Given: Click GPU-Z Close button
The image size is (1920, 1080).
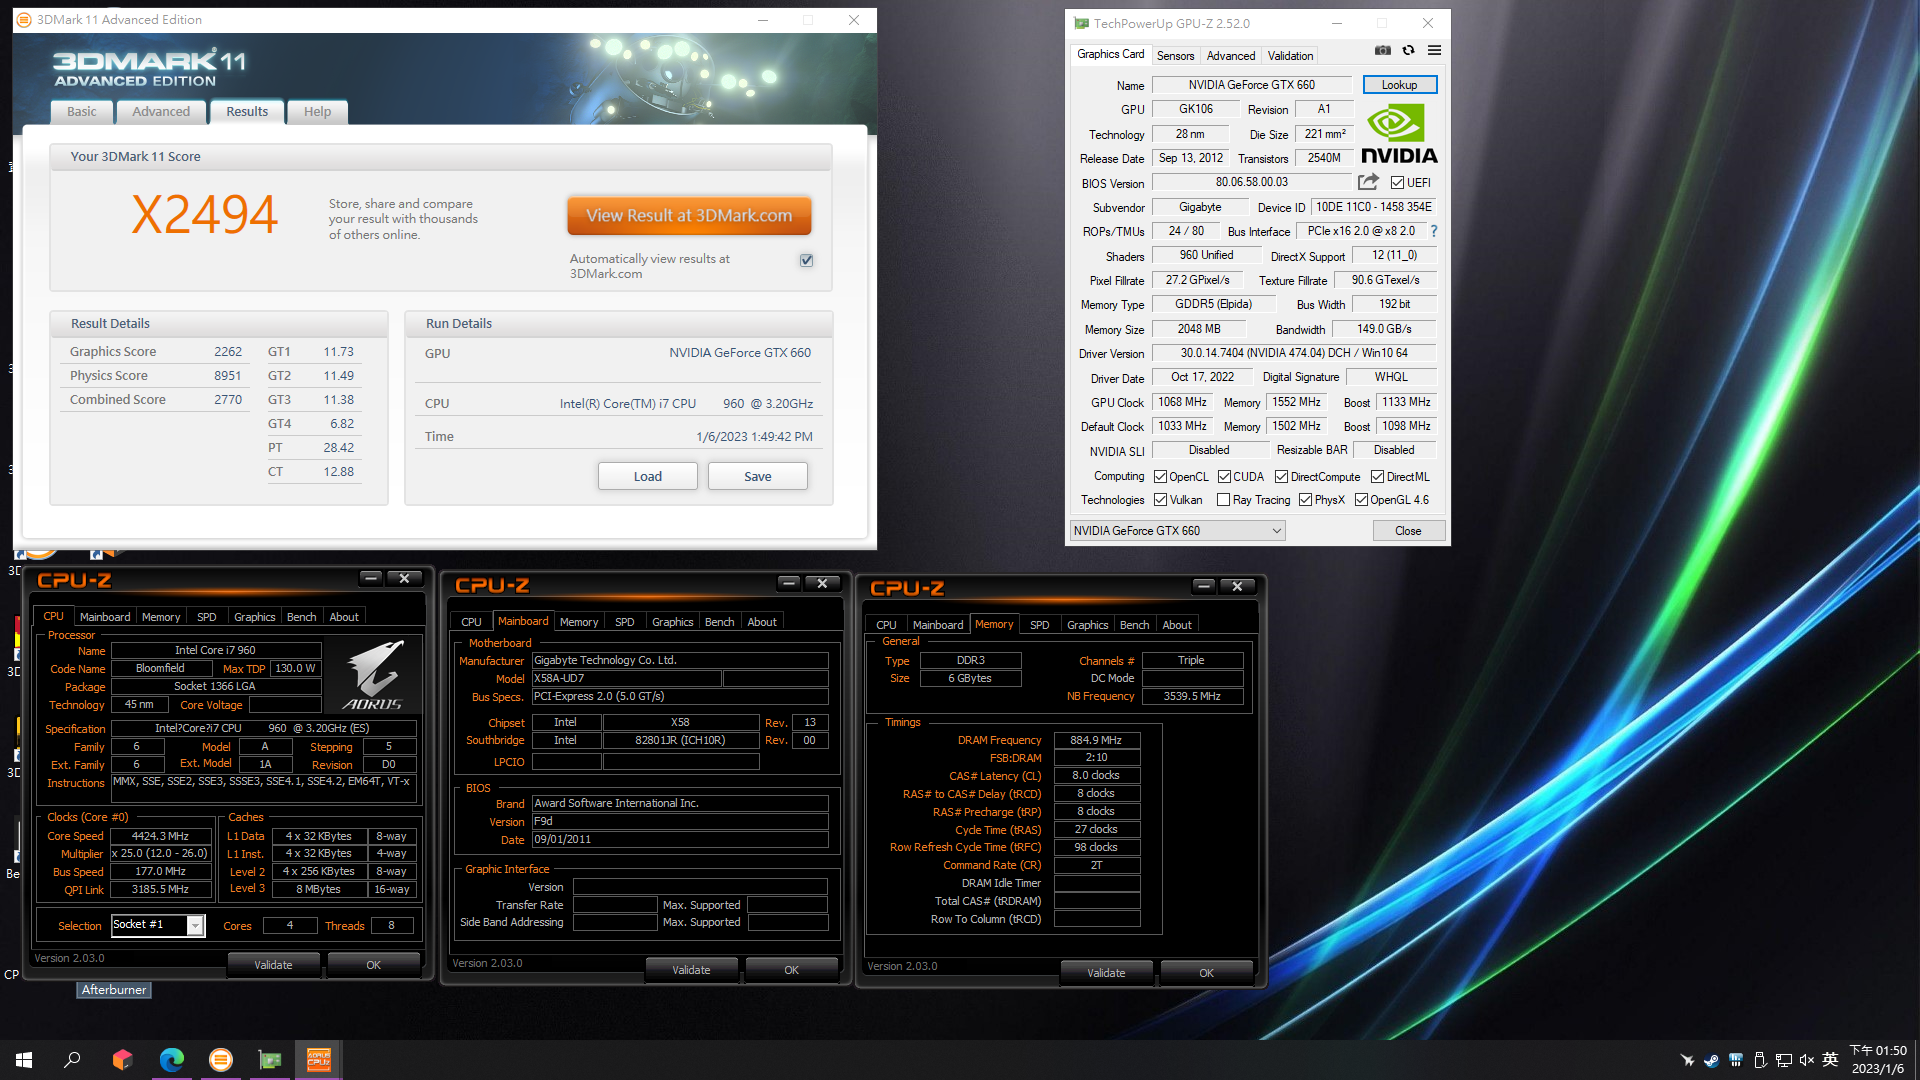Looking at the screenshot, I should tap(1408, 531).
